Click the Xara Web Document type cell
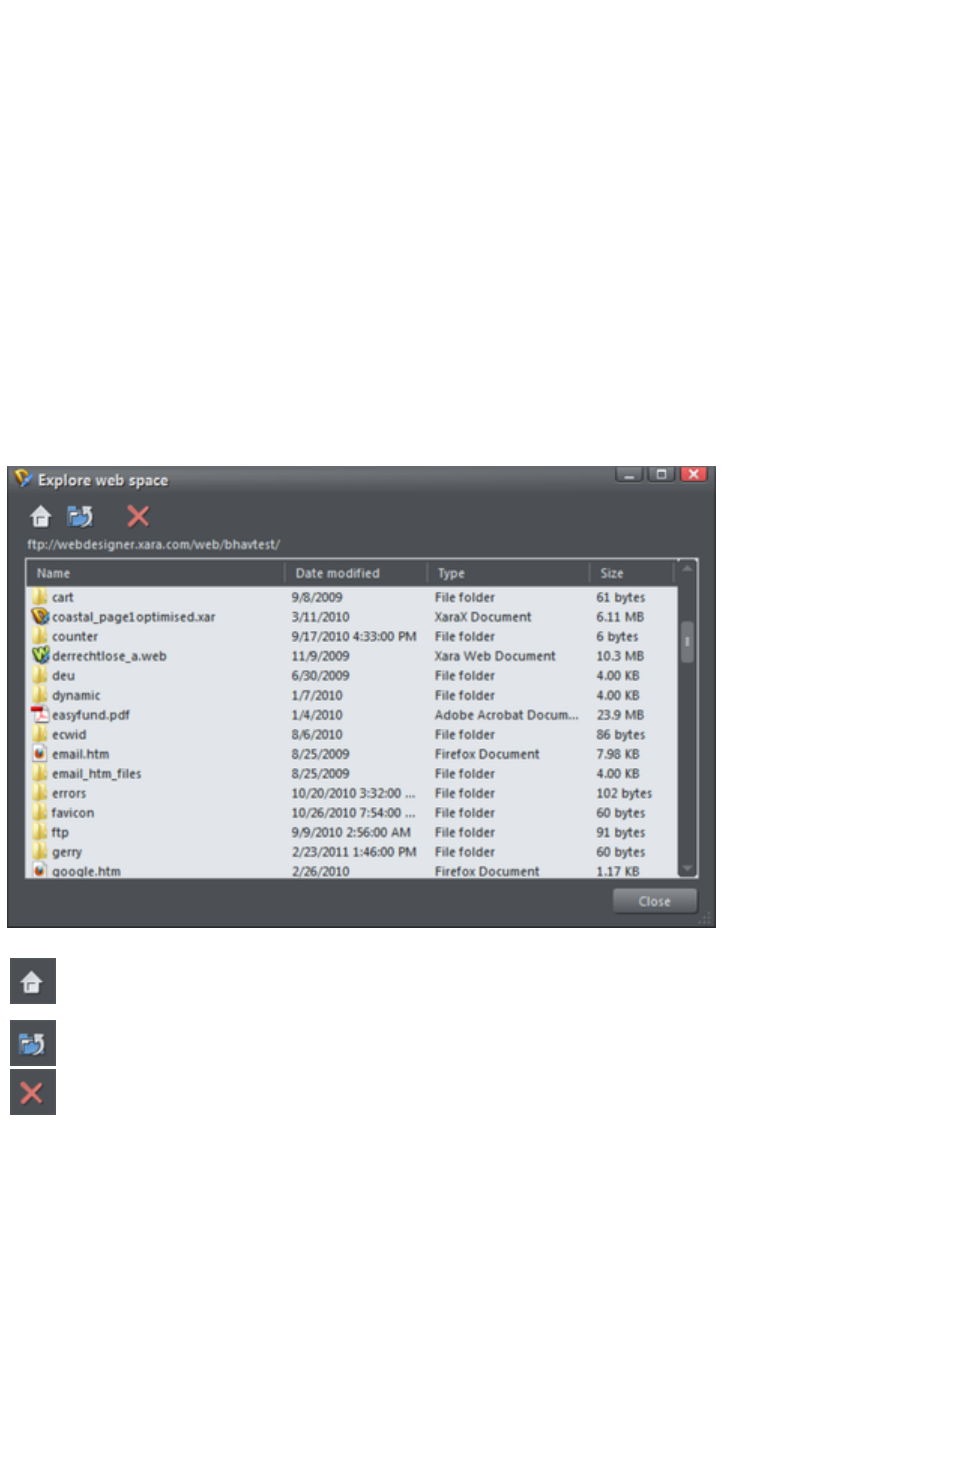The width and height of the screenshot is (962, 1457). coord(495,656)
